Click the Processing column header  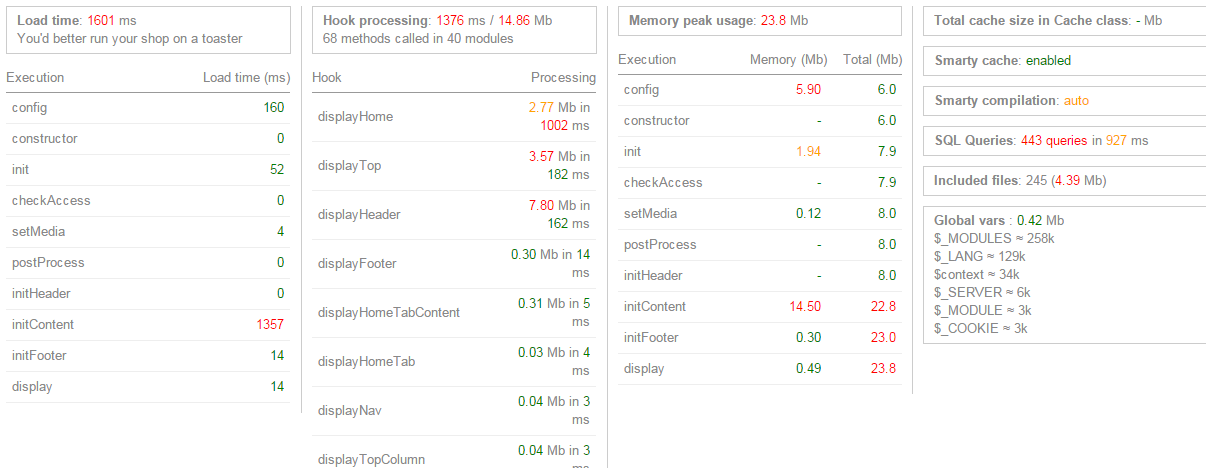tap(563, 78)
